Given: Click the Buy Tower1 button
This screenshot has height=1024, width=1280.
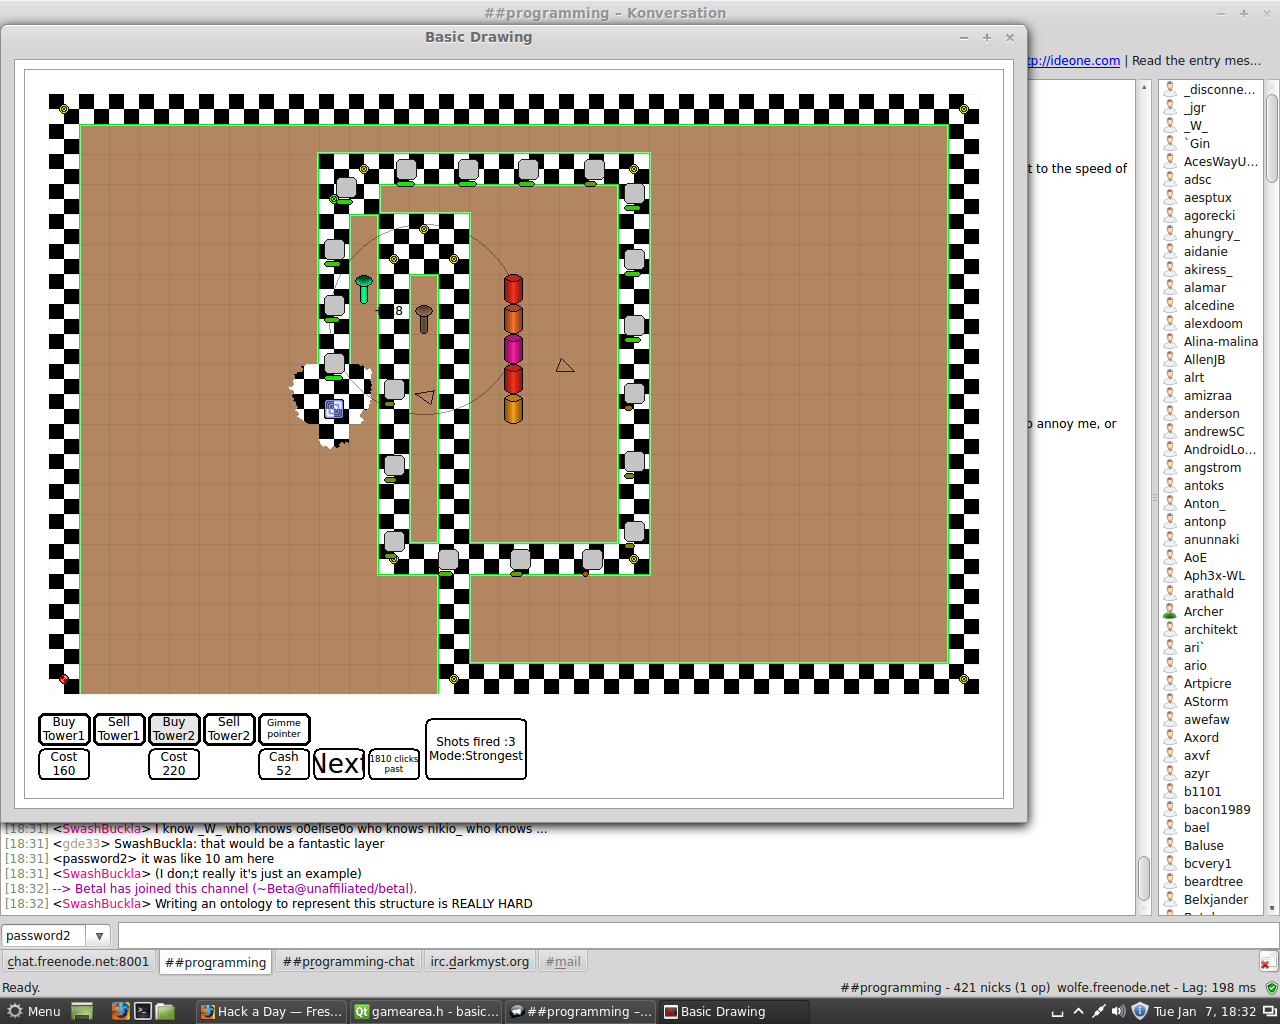Looking at the screenshot, I should [64, 729].
